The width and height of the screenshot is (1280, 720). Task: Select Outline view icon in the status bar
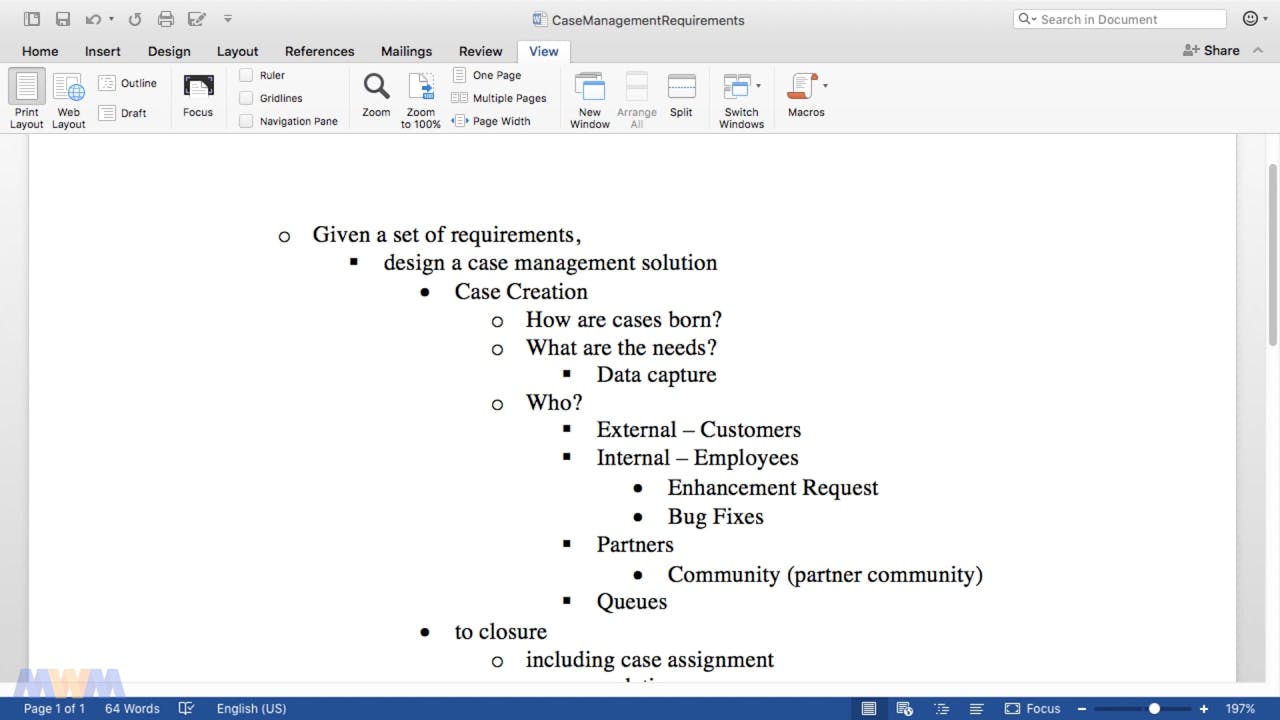pyautogui.click(x=941, y=708)
